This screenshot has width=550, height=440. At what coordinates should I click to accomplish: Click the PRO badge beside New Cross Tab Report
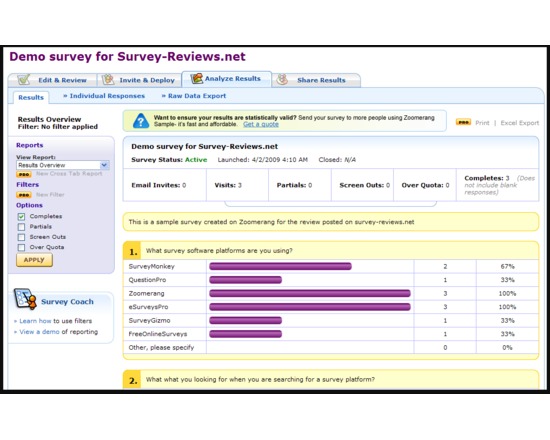(x=24, y=174)
